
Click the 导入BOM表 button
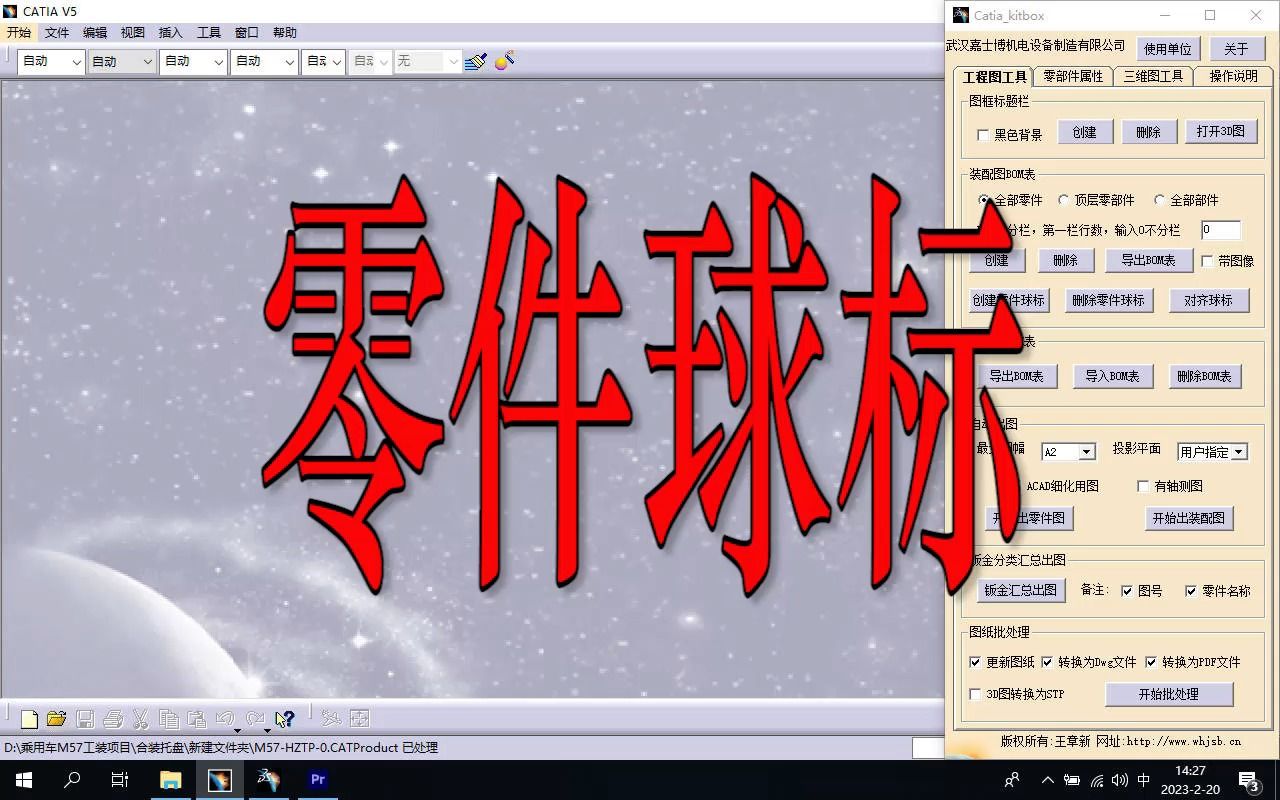1113,377
